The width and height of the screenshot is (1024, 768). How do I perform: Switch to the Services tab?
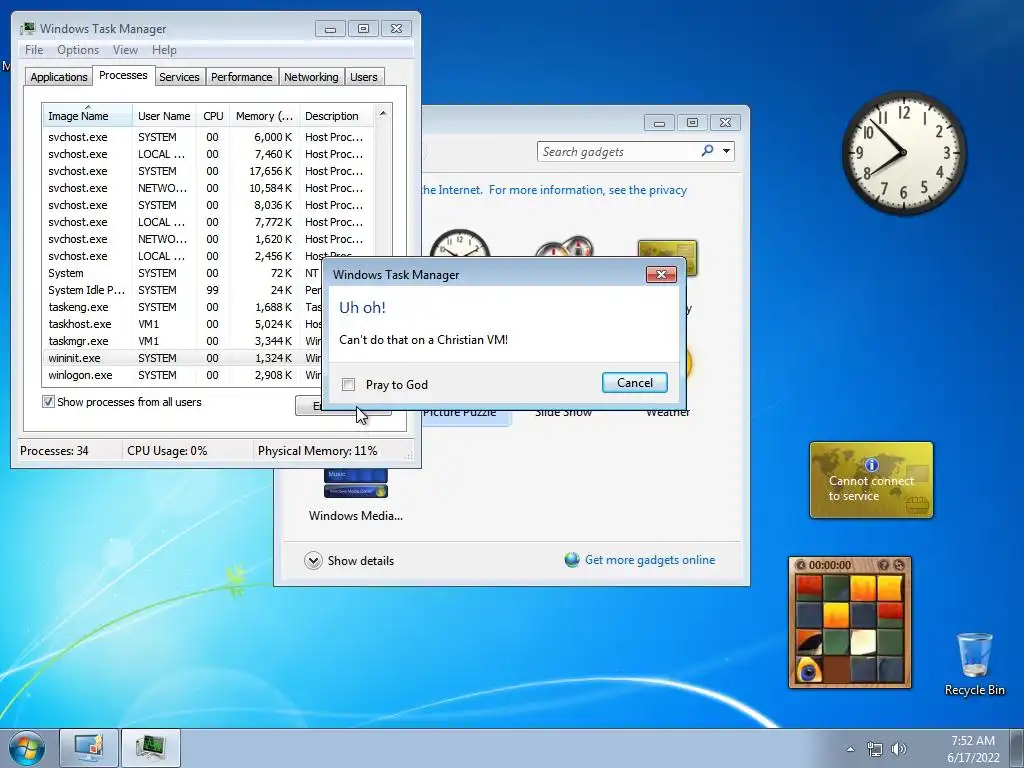point(179,77)
